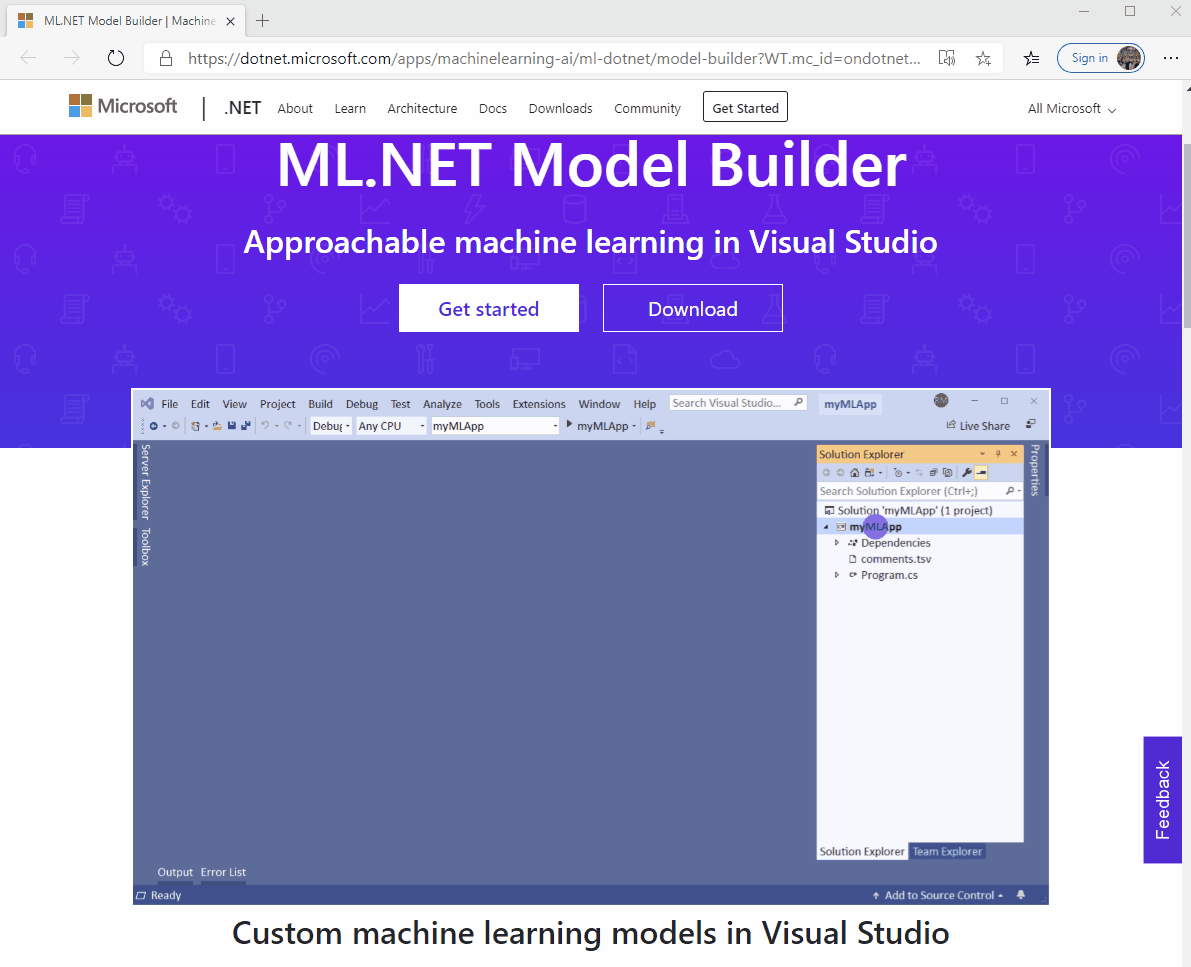
Task: Click the browser Refresh icon
Action: pos(115,58)
